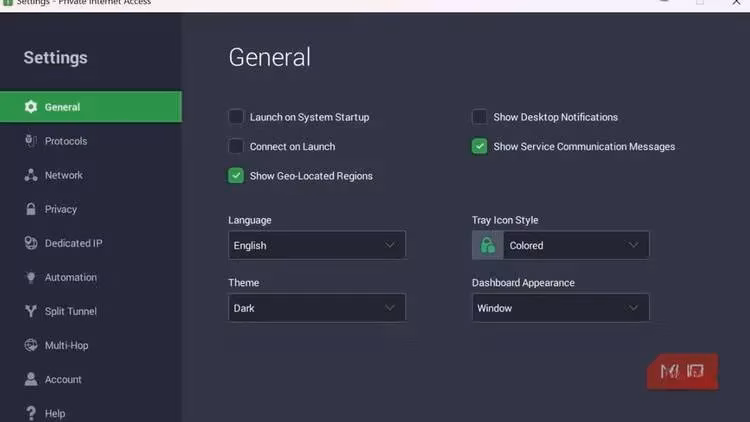750x422 pixels.
Task: Expand the Dashboard Appearance dropdown
Action: (560, 308)
